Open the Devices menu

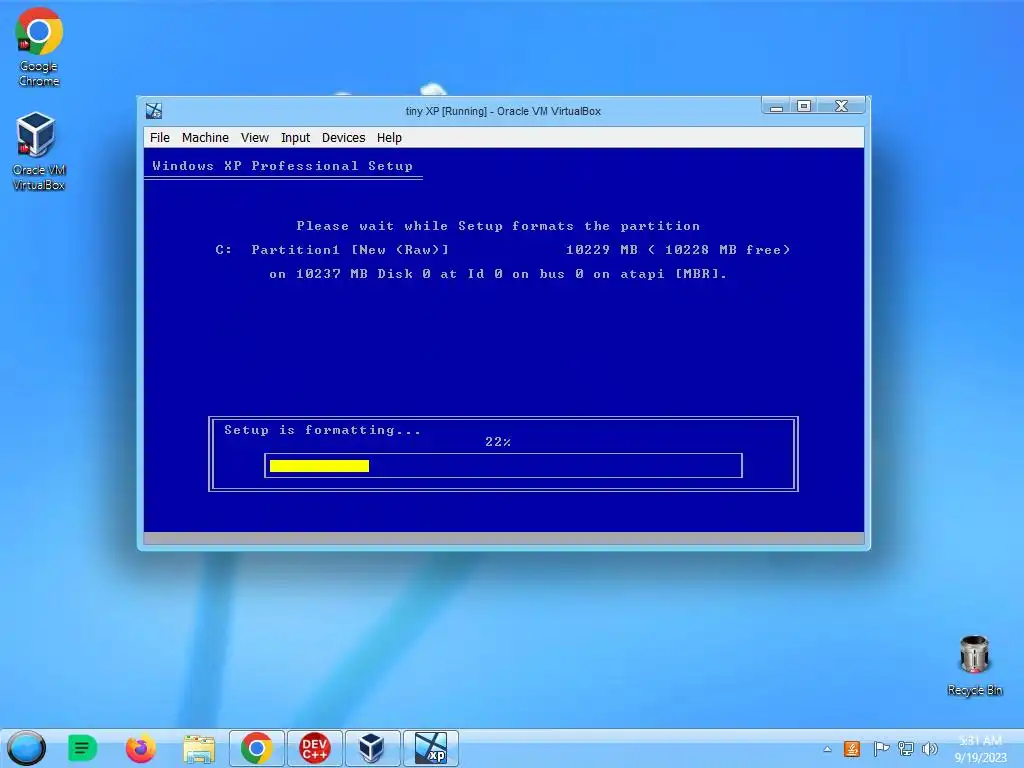coord(343,138)
